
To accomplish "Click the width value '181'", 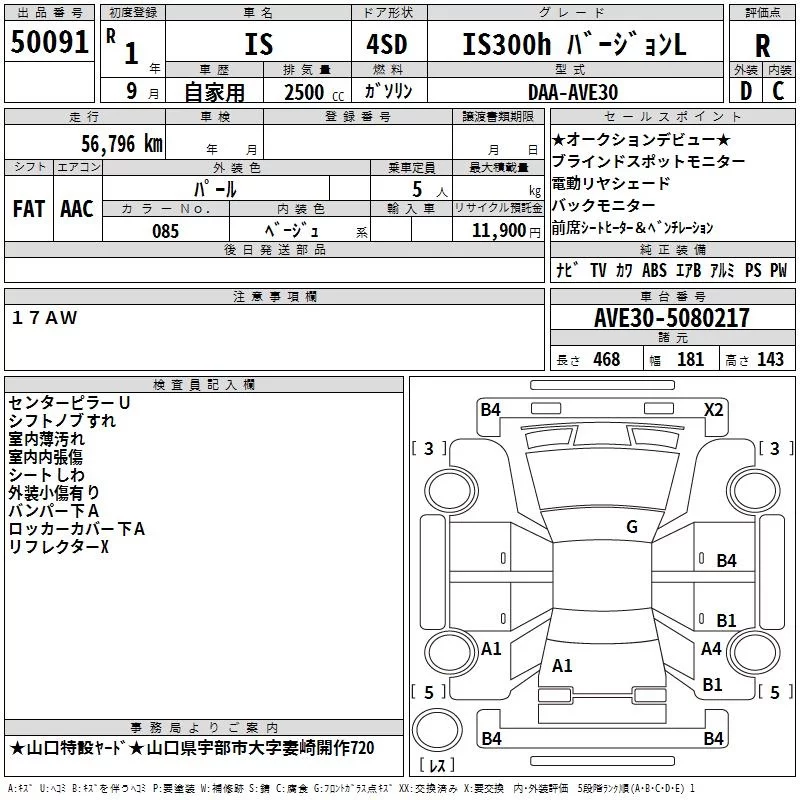I will coord(690,359).
